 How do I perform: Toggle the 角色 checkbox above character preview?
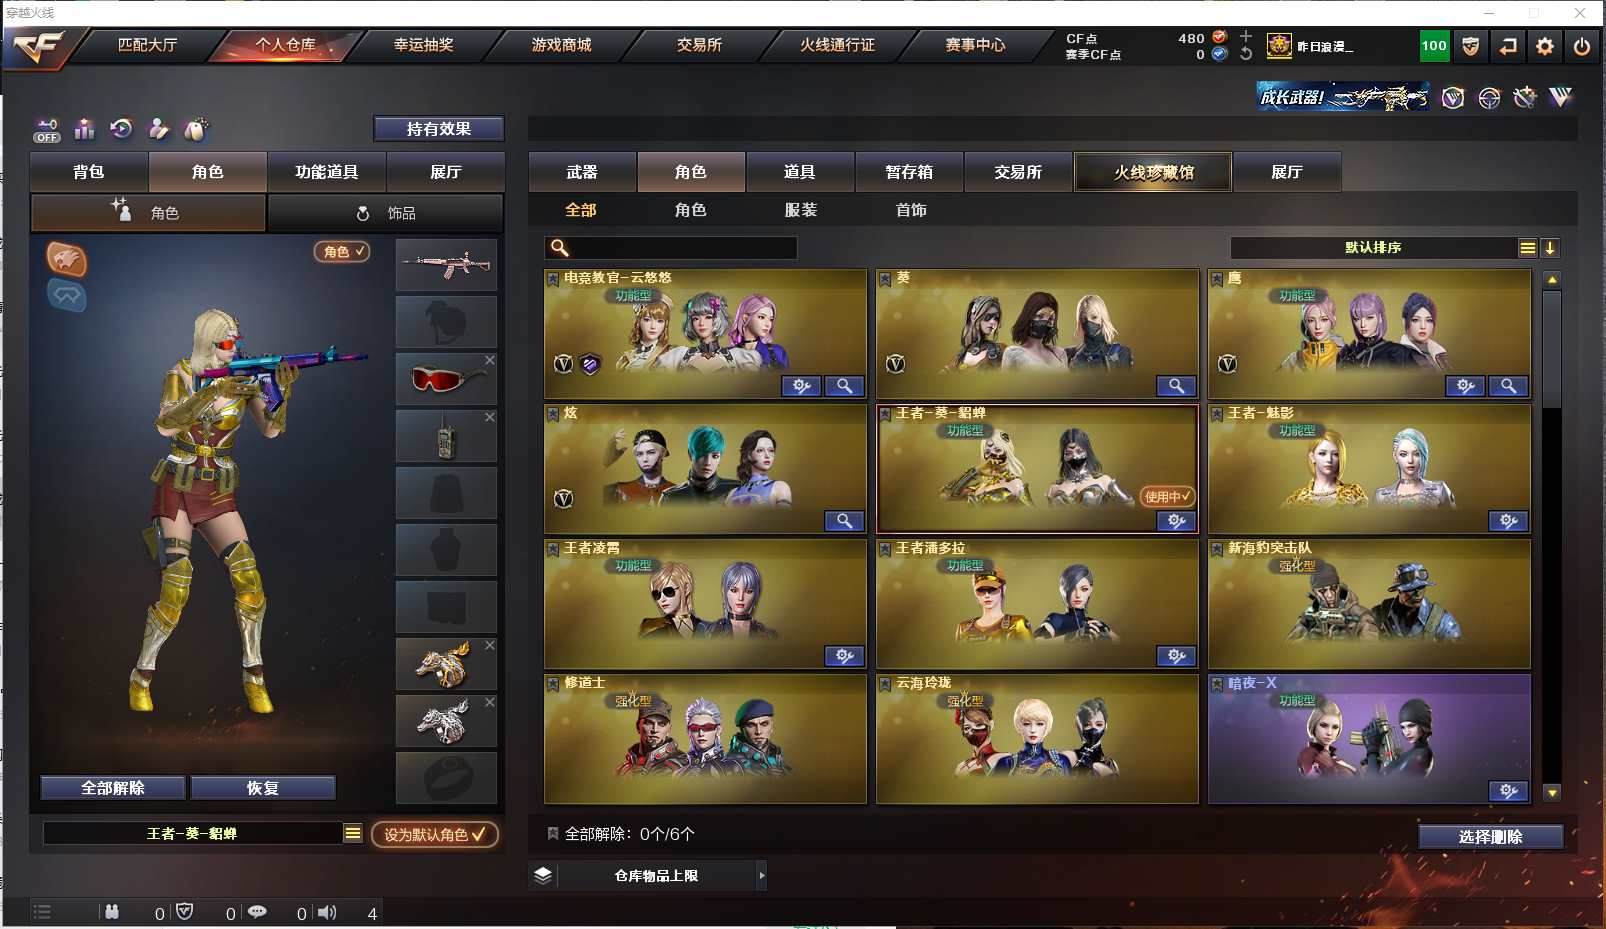tap(342, 252)
